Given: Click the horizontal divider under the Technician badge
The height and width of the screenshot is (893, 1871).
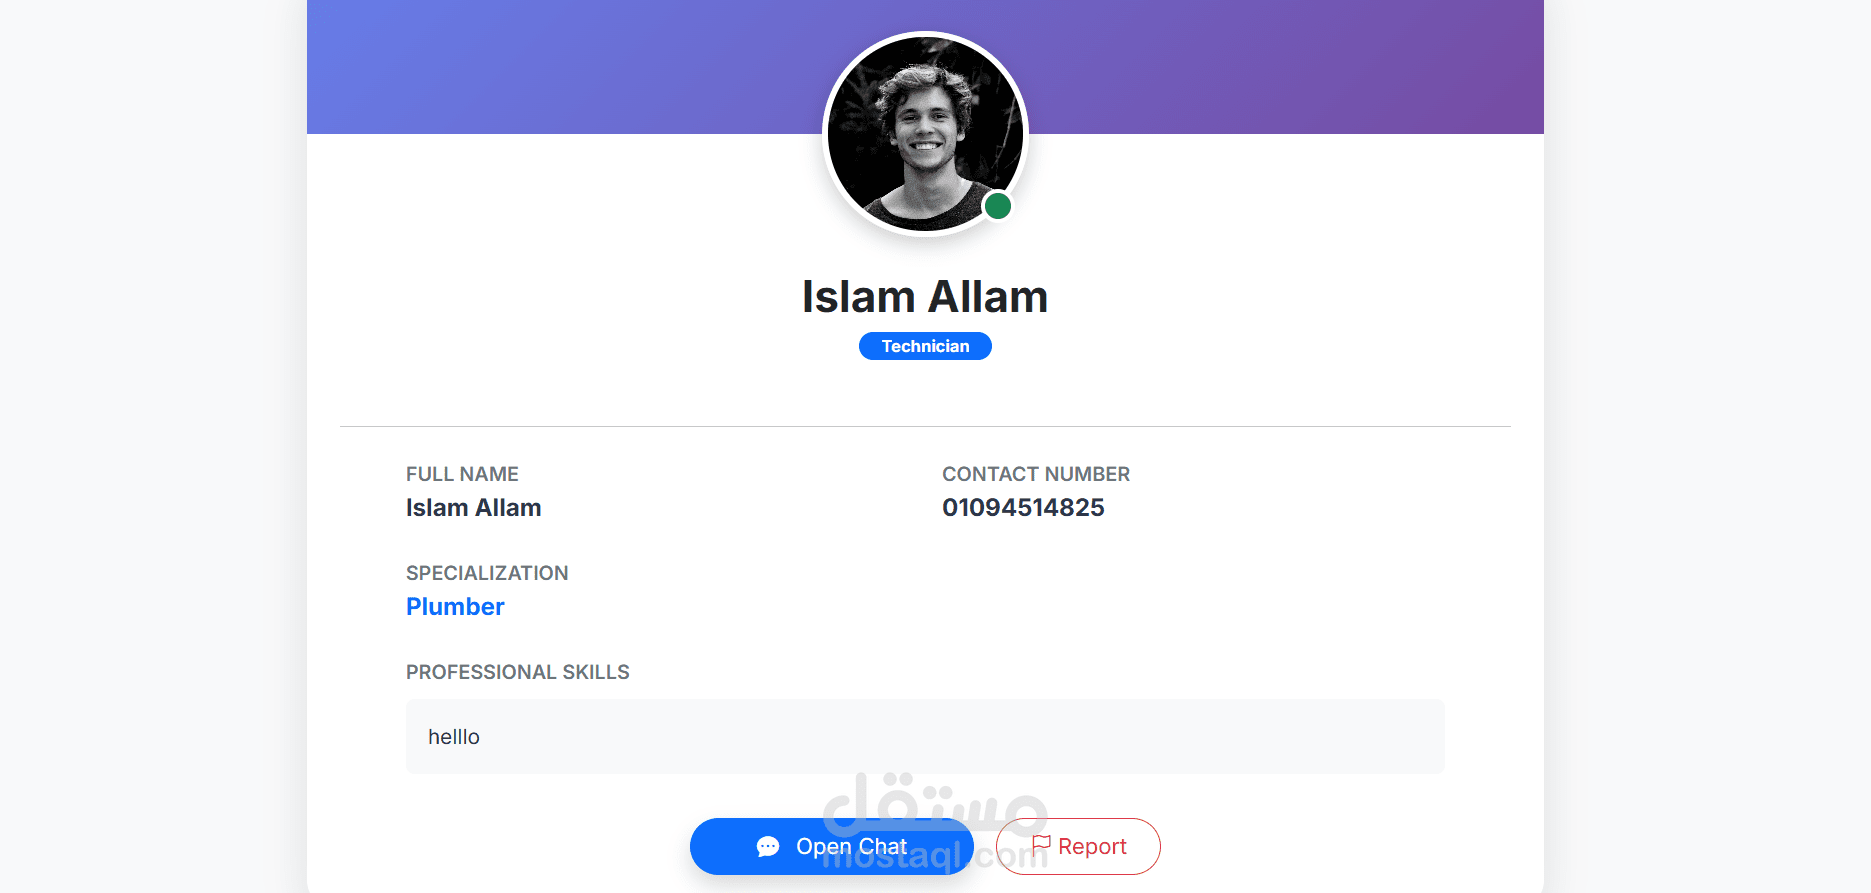Looking at the screenshot, I should 925,427.
